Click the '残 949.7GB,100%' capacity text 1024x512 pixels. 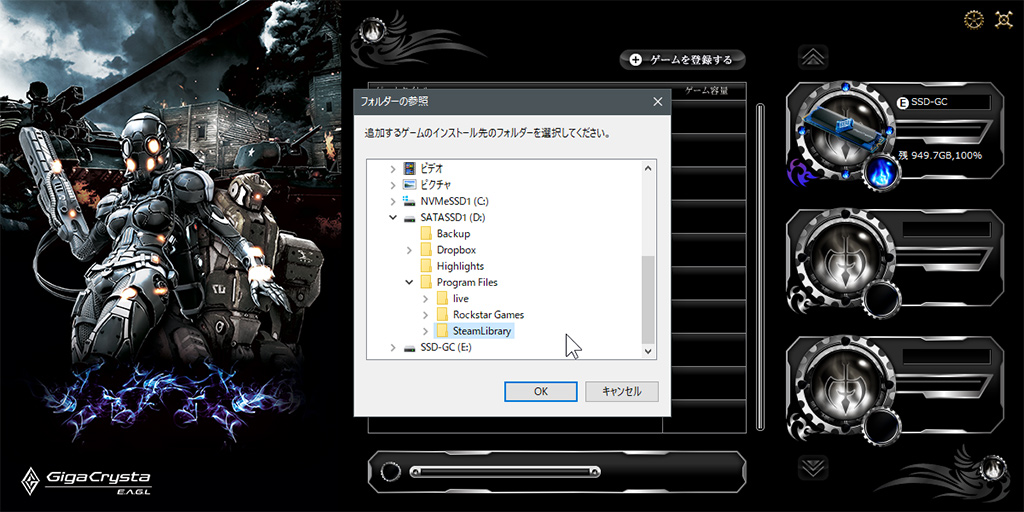coord(940,155)
